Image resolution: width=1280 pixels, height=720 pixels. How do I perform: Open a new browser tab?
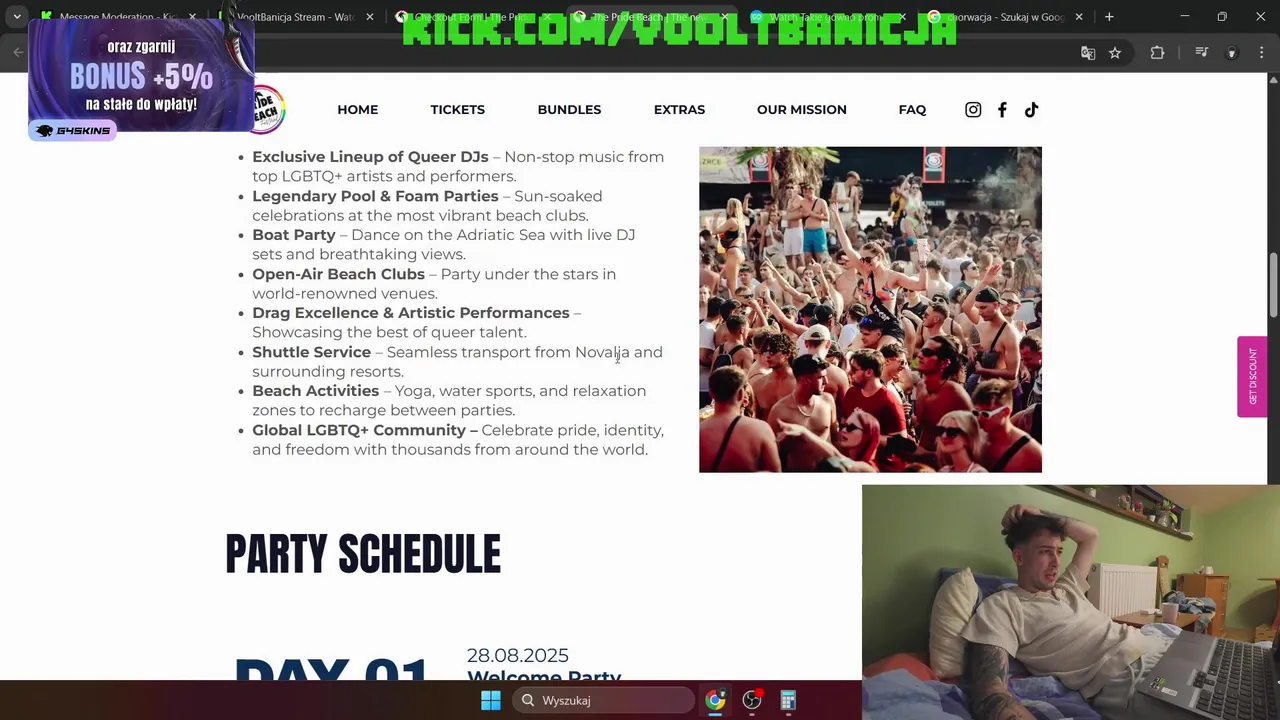[1109, 17]
